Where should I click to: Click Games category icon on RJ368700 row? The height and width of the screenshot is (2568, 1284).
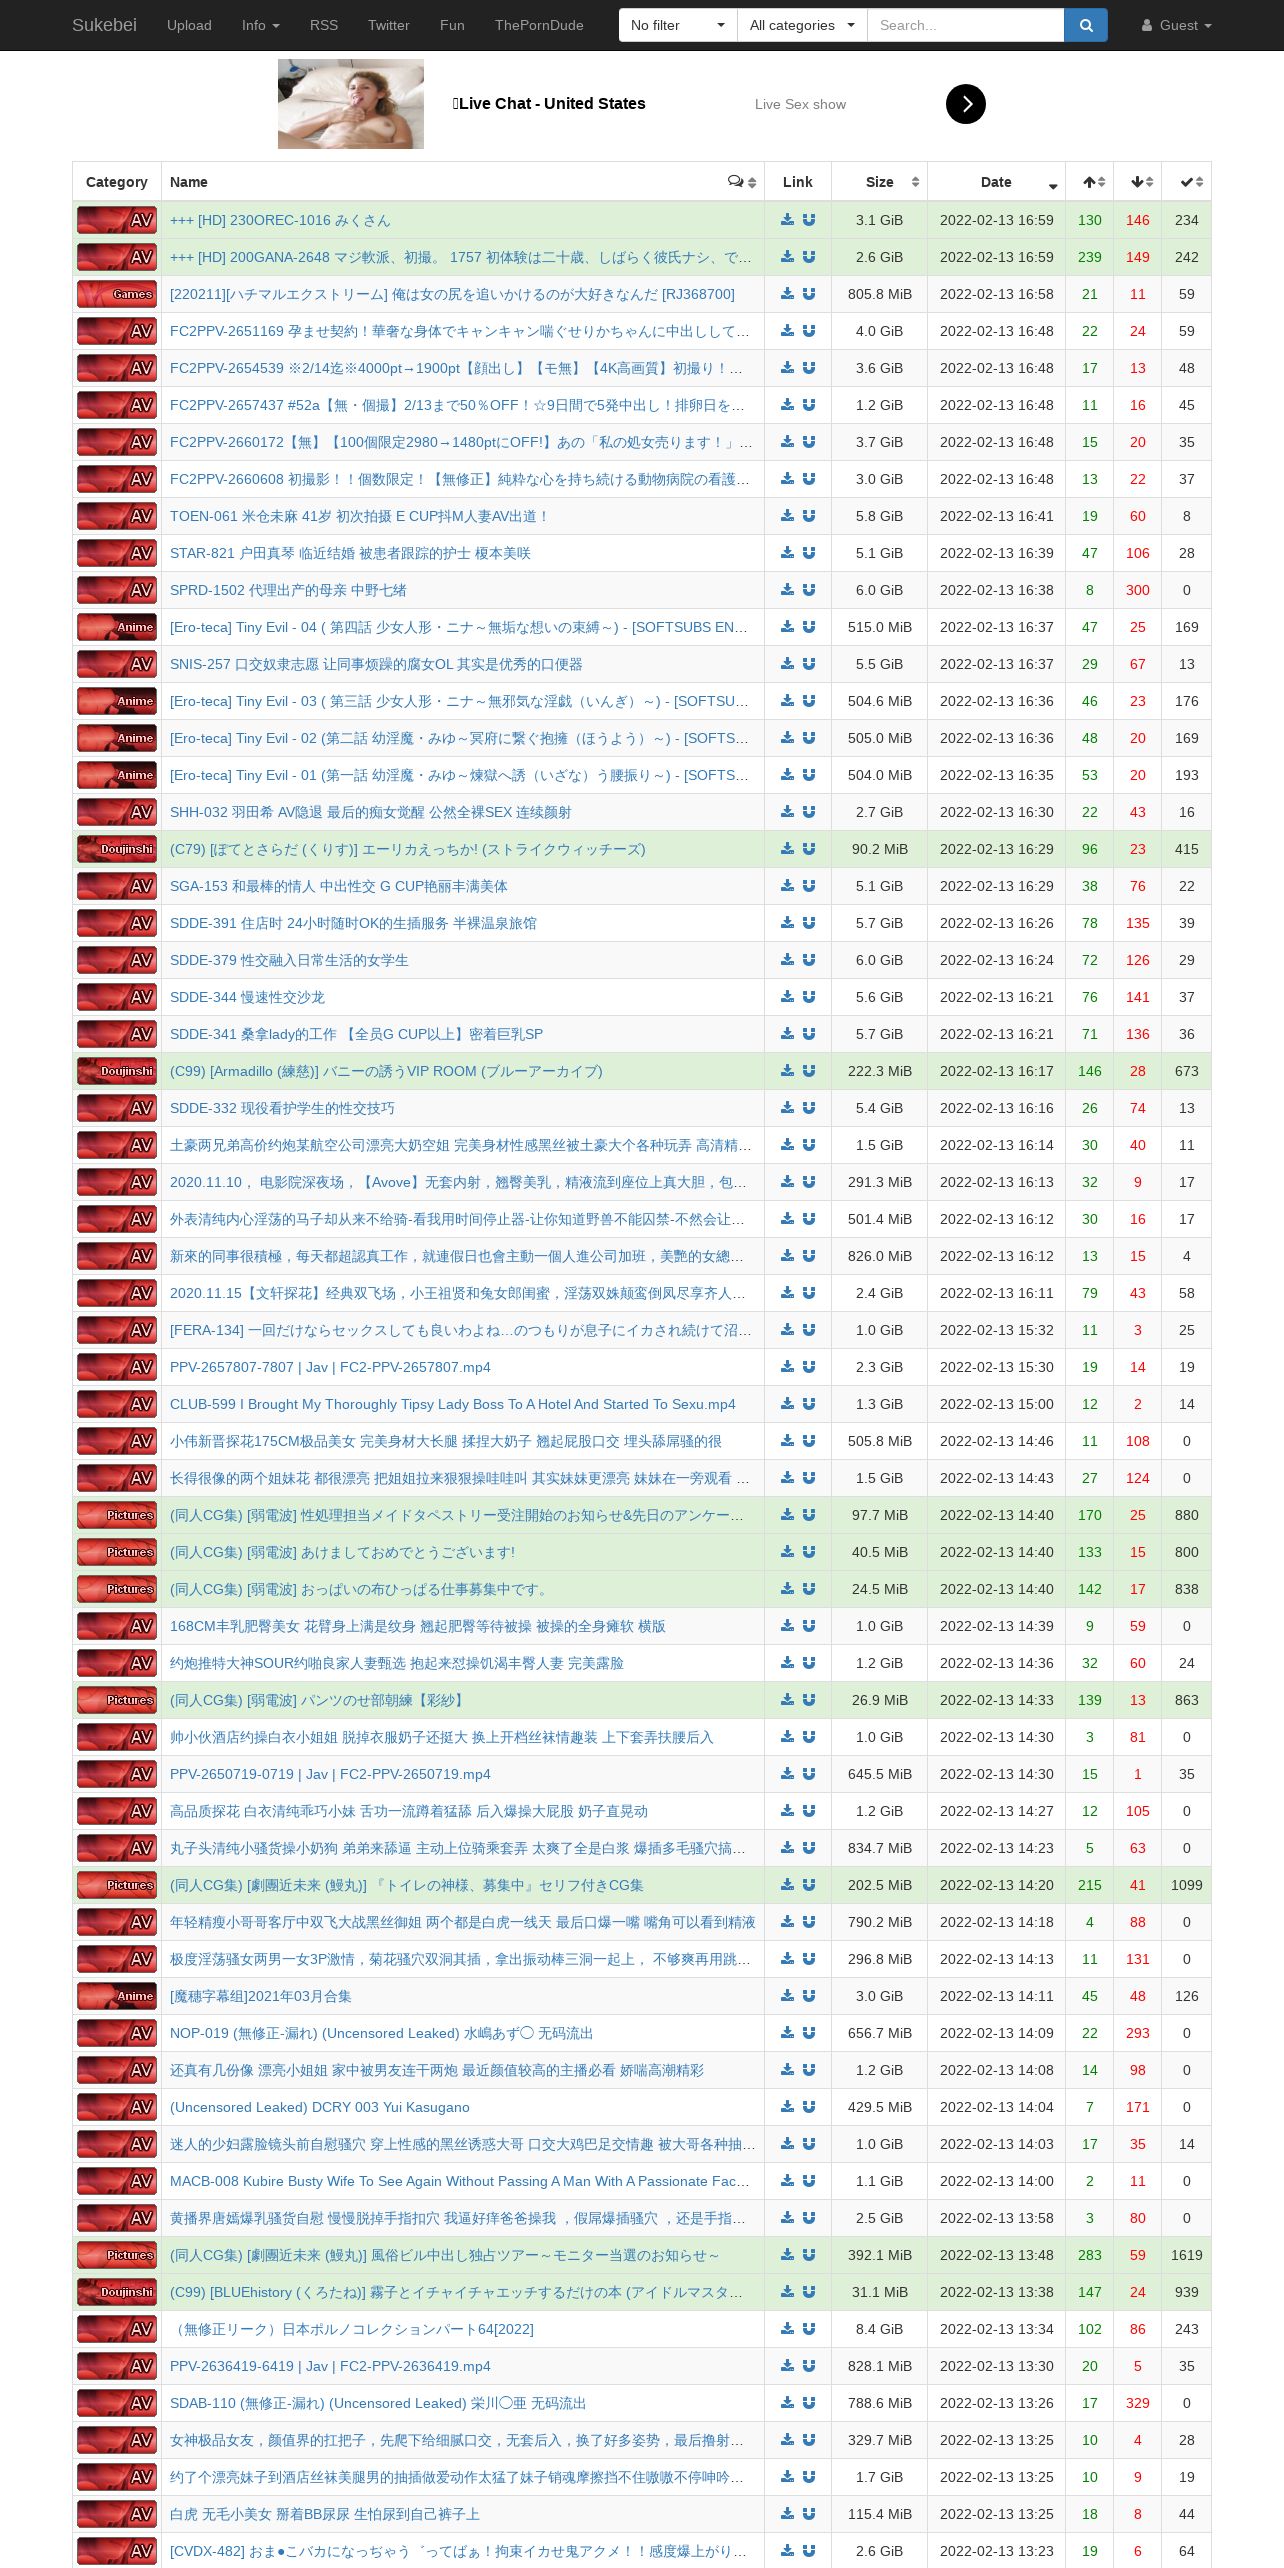point(117,294)
